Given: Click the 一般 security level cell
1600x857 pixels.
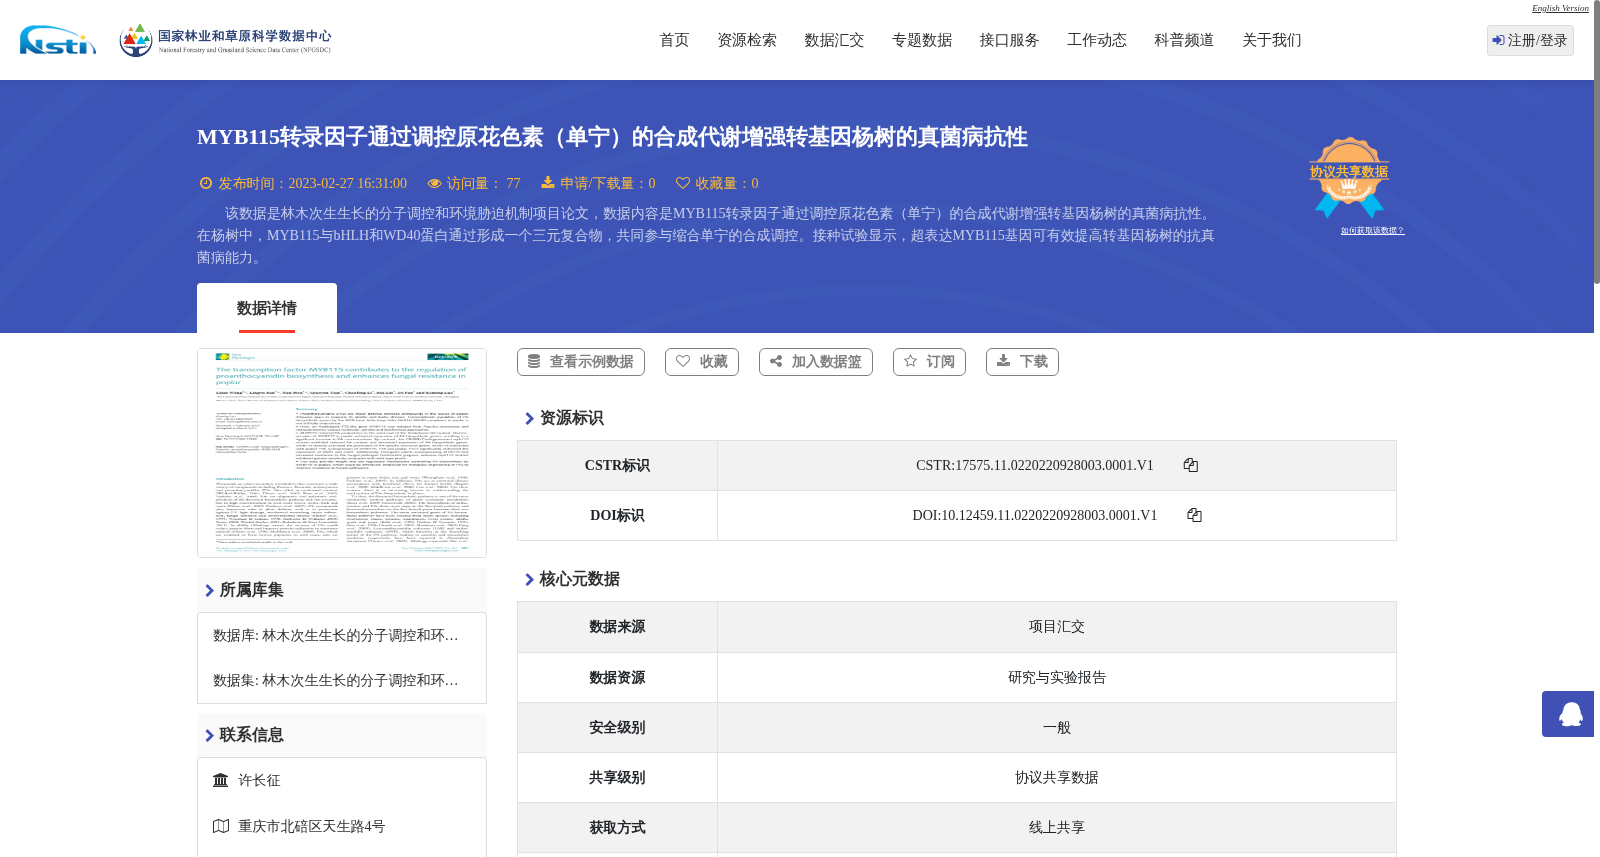Looking at the screenshot, I should click(x=1057, y=727).
